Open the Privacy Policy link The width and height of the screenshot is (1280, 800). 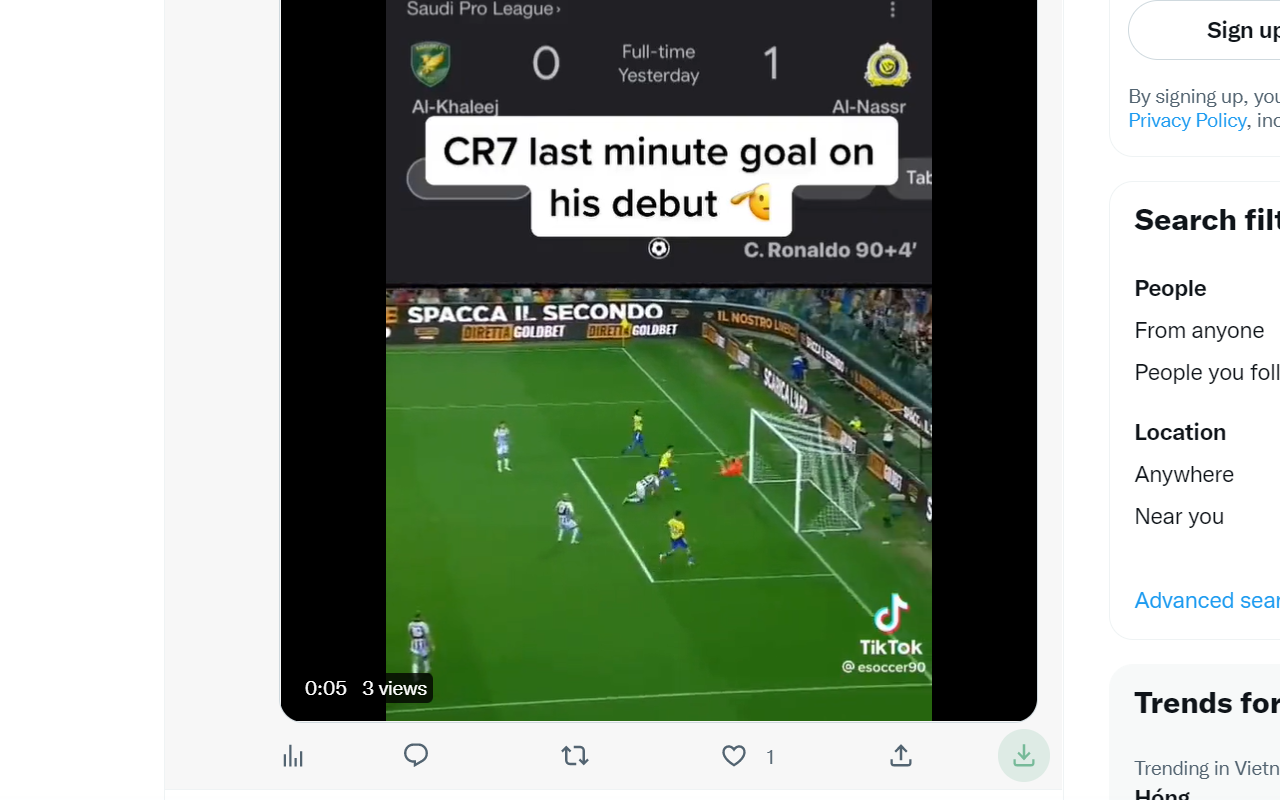[1187, 120]
